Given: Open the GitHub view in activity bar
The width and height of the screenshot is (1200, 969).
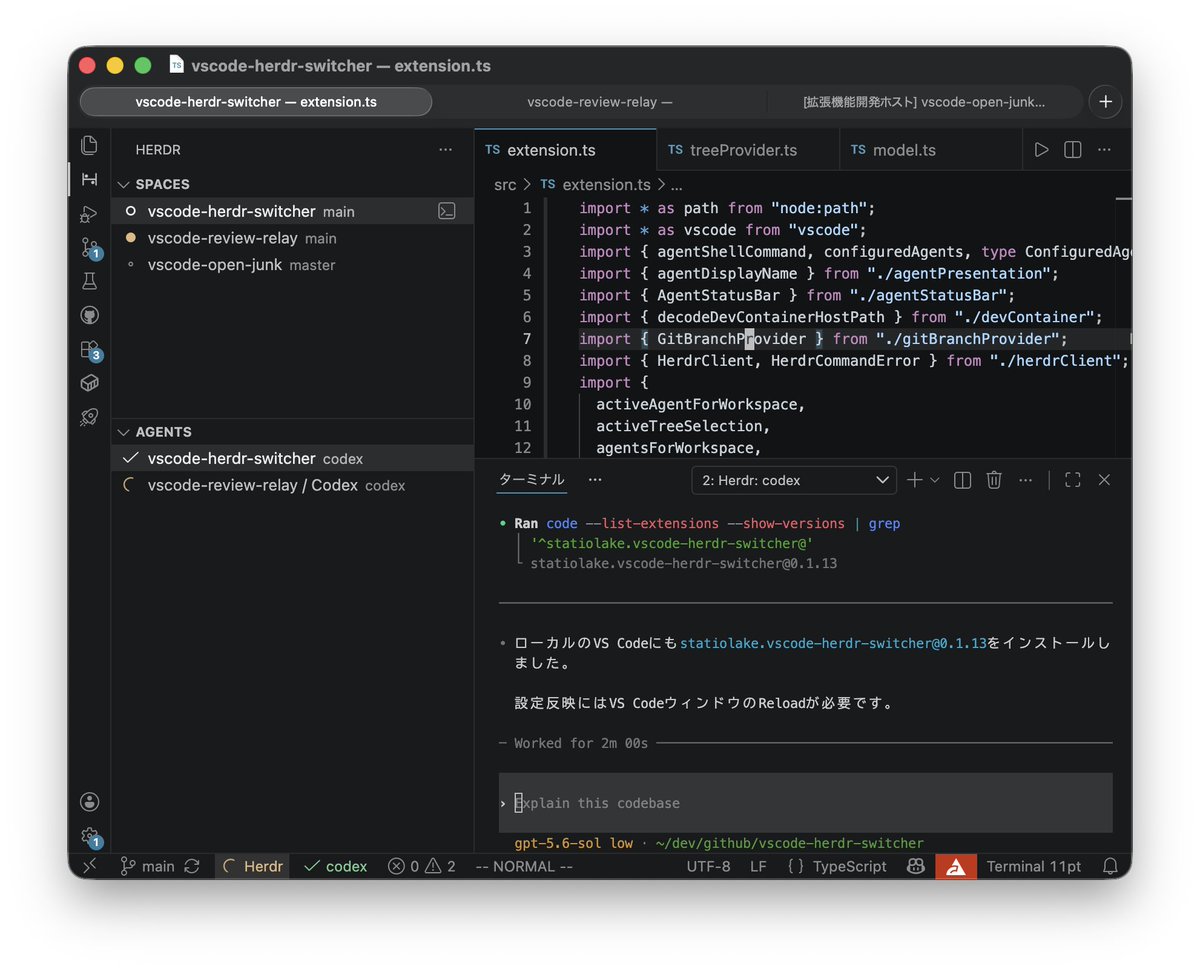Looking at the screenshot, I should coord(89,316).
